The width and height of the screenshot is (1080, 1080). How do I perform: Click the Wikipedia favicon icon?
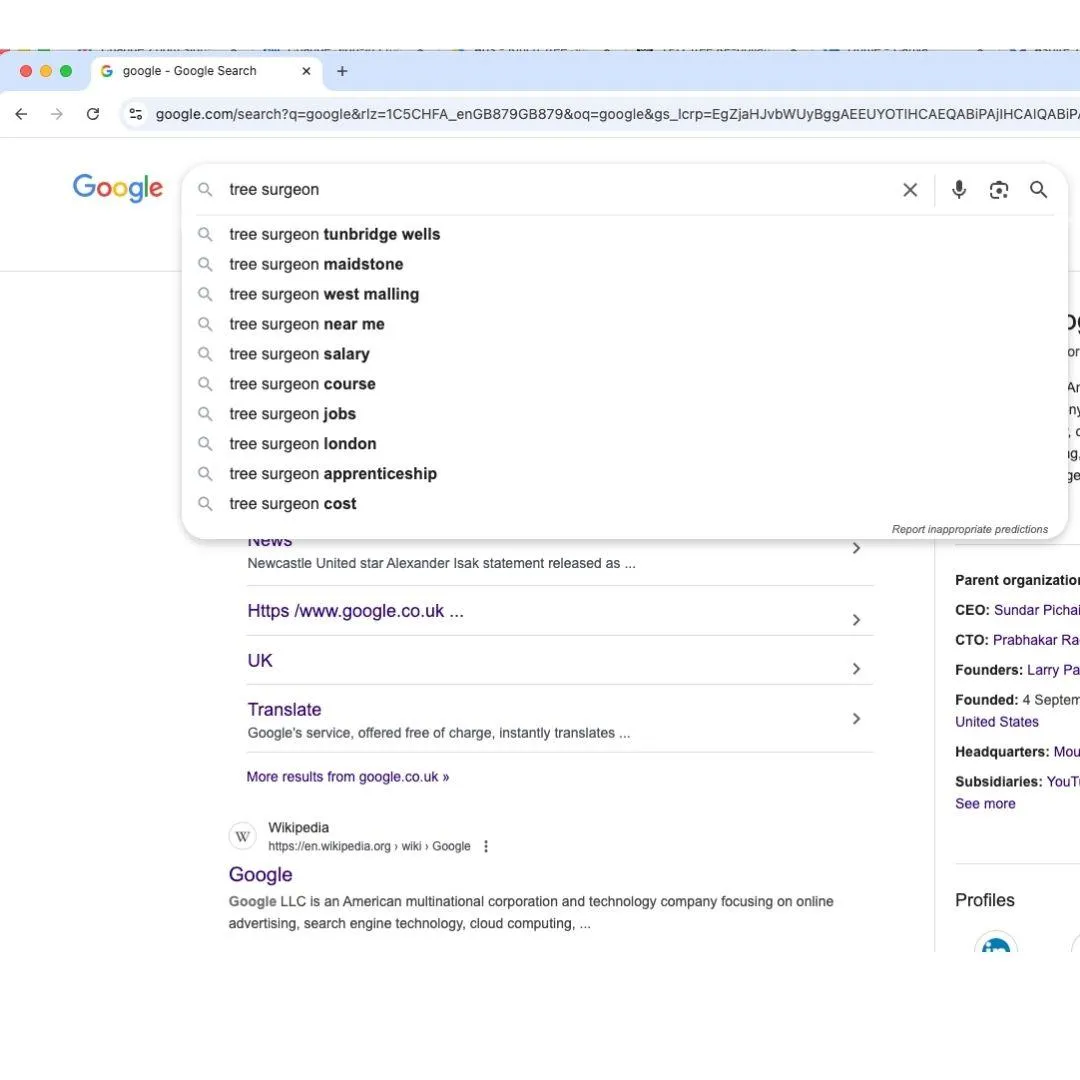pyautogui.click(x=242, y=836)
